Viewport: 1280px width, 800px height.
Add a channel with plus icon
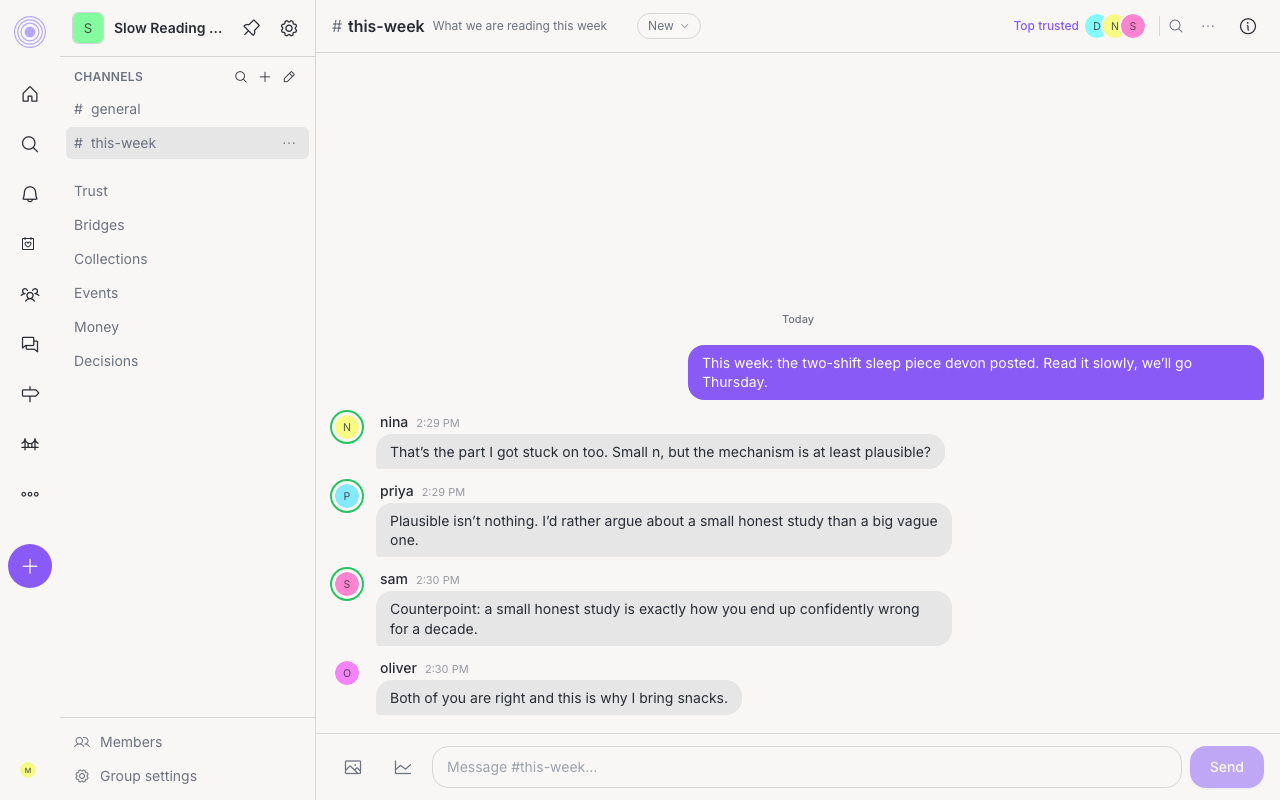pyautogui.click(x=265, y=77)
